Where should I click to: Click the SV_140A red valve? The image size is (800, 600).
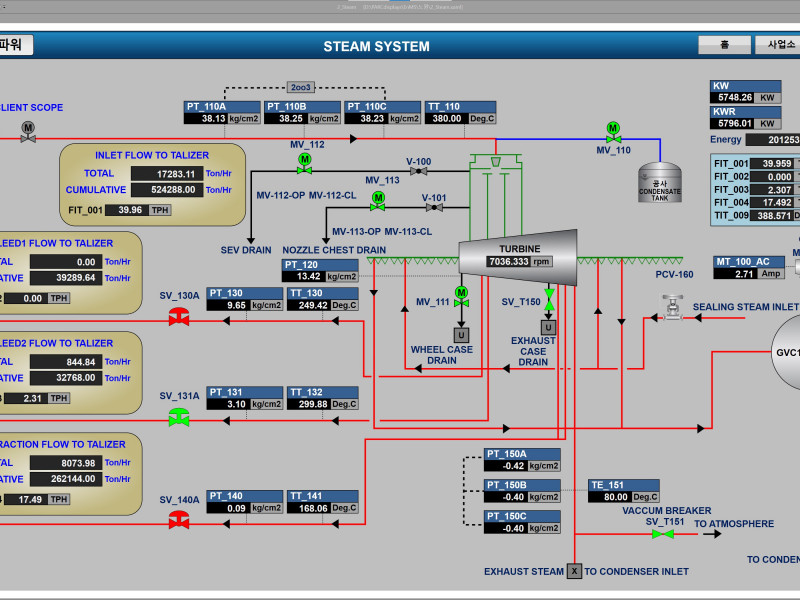(x=179, y=520)
